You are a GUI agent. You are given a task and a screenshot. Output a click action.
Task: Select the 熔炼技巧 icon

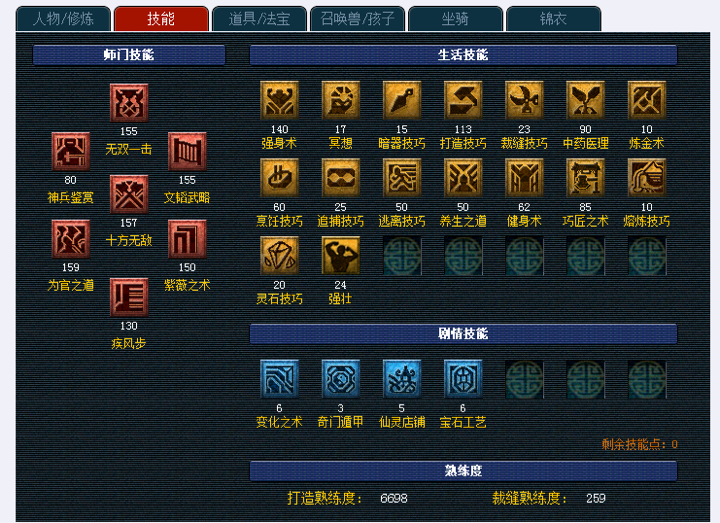(x=647, y=178)
